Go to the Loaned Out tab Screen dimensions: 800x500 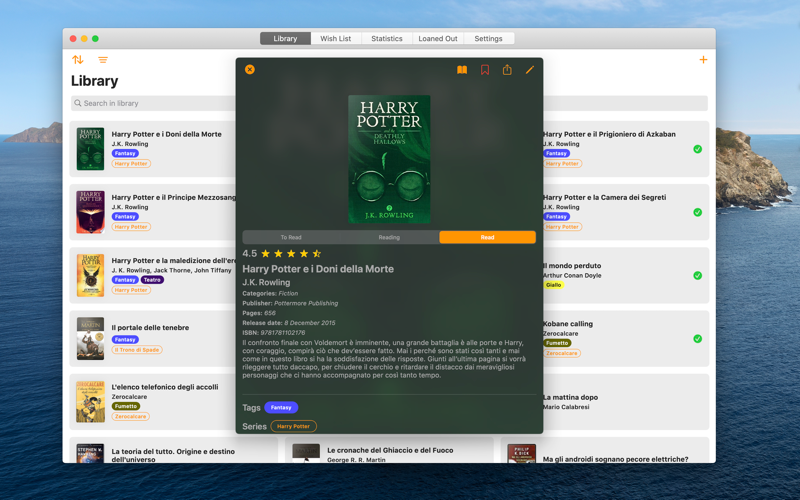(438, 38)
